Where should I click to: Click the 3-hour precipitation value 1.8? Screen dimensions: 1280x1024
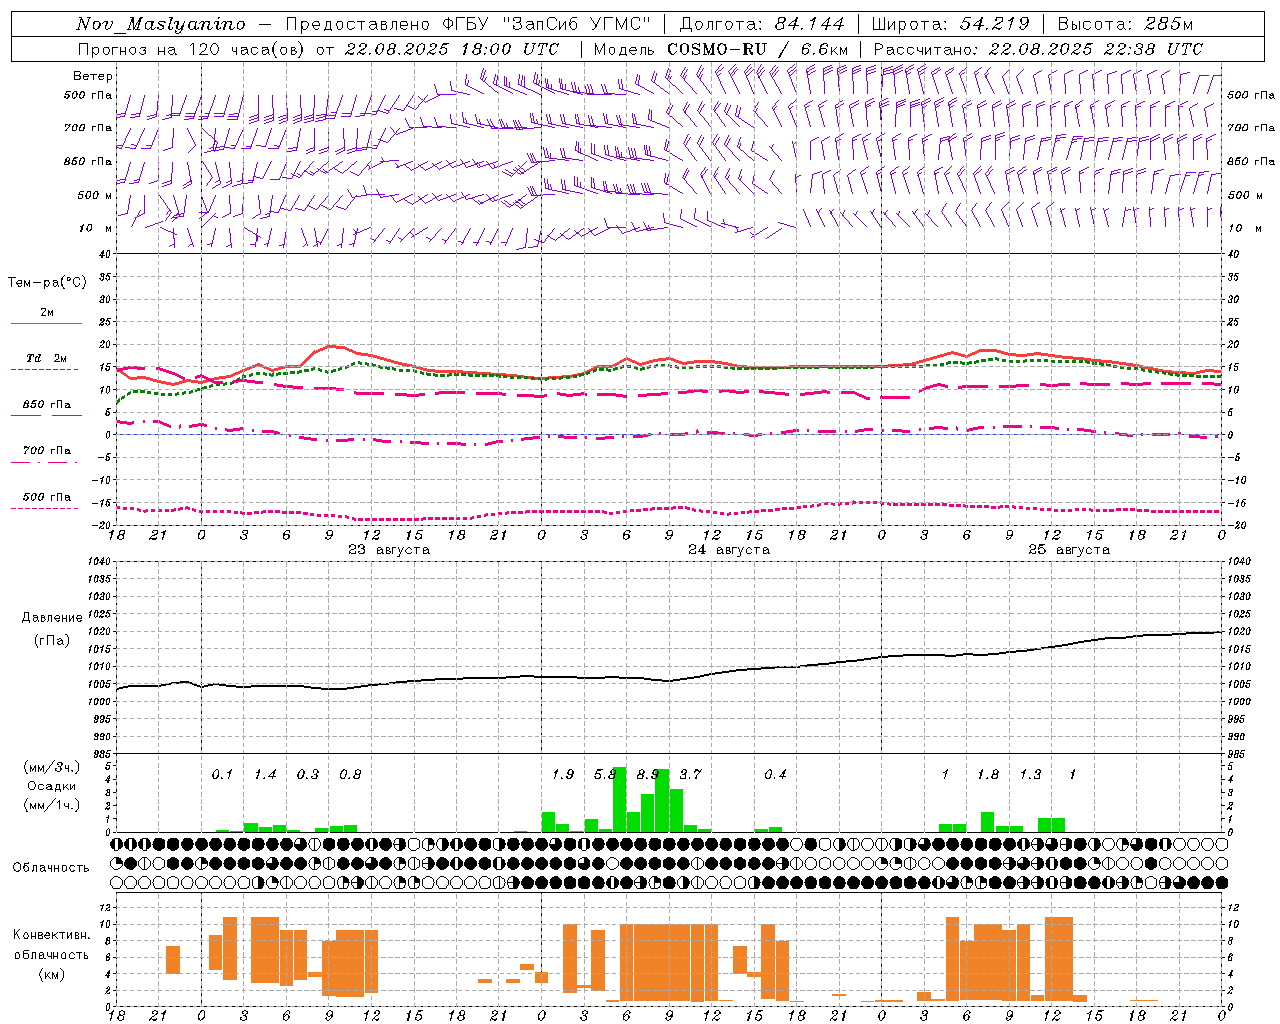988,774
